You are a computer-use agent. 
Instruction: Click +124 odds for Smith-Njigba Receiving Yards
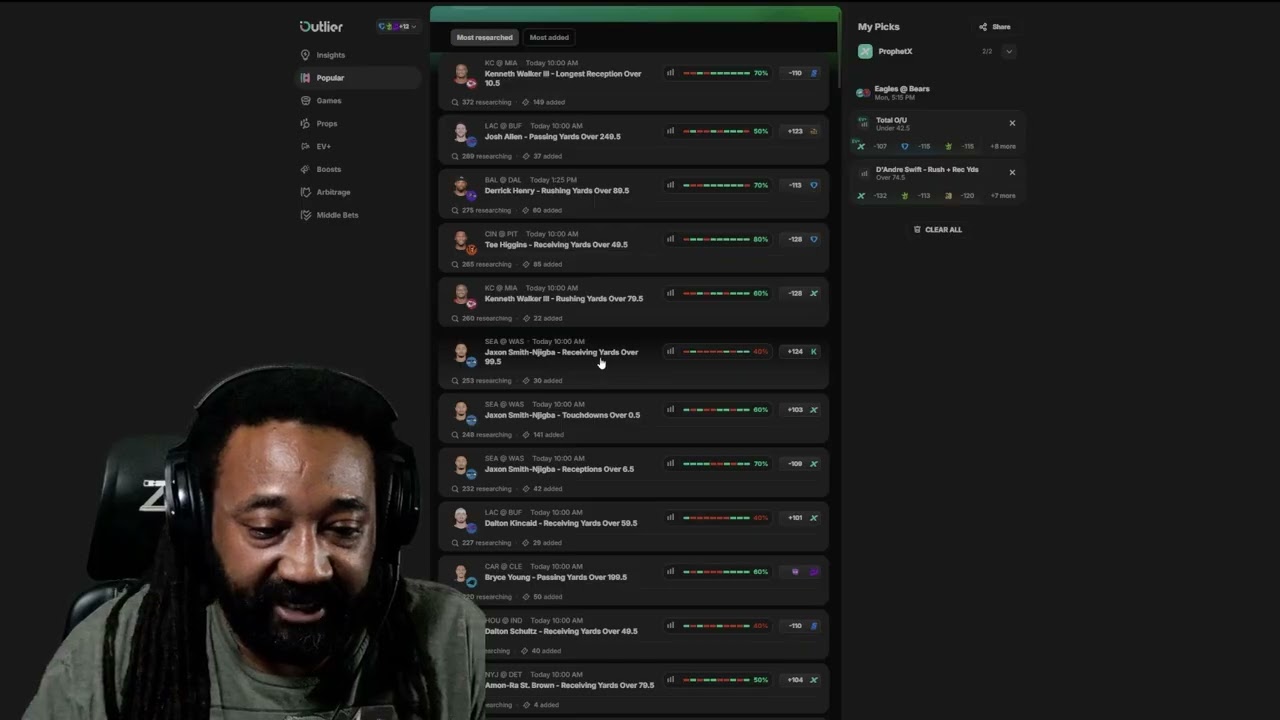click(x=802, y=351)
